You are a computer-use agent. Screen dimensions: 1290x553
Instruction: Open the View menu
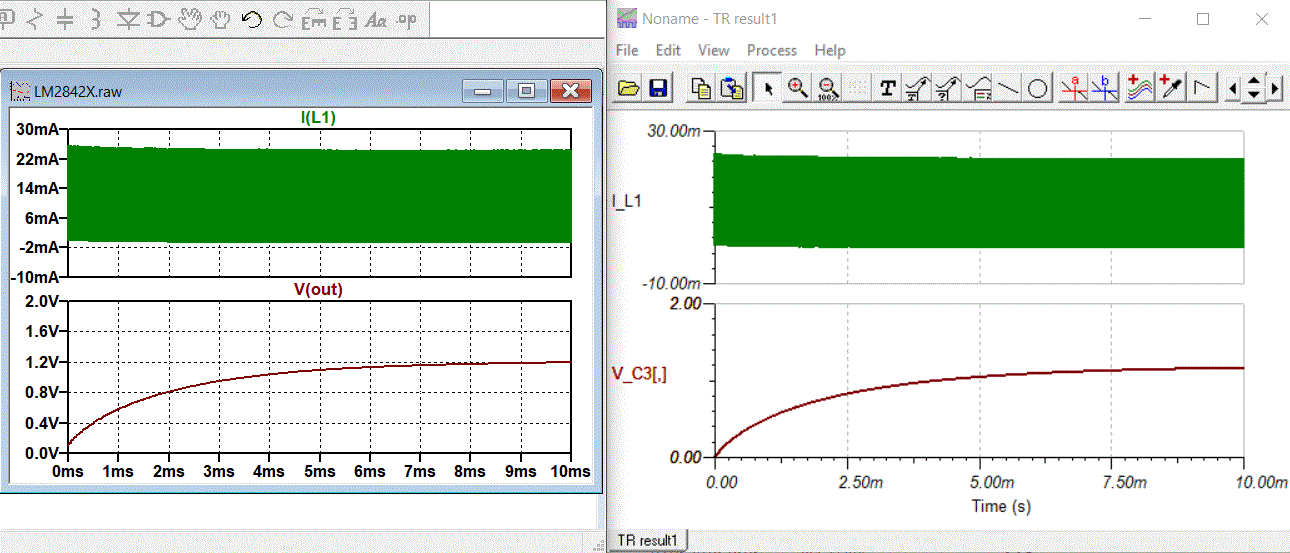pyautogui.click(x=714, y=50)
